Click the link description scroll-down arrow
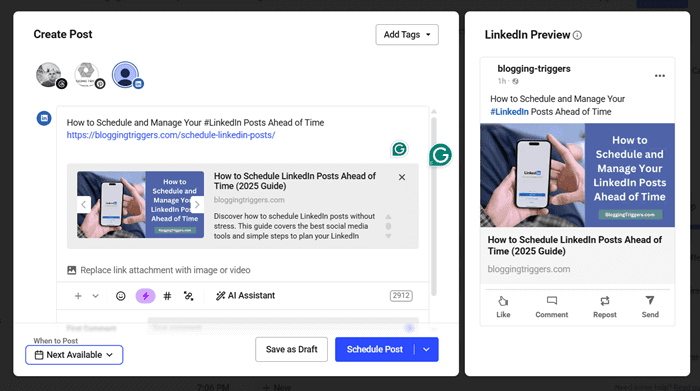 tap(388, 236)
